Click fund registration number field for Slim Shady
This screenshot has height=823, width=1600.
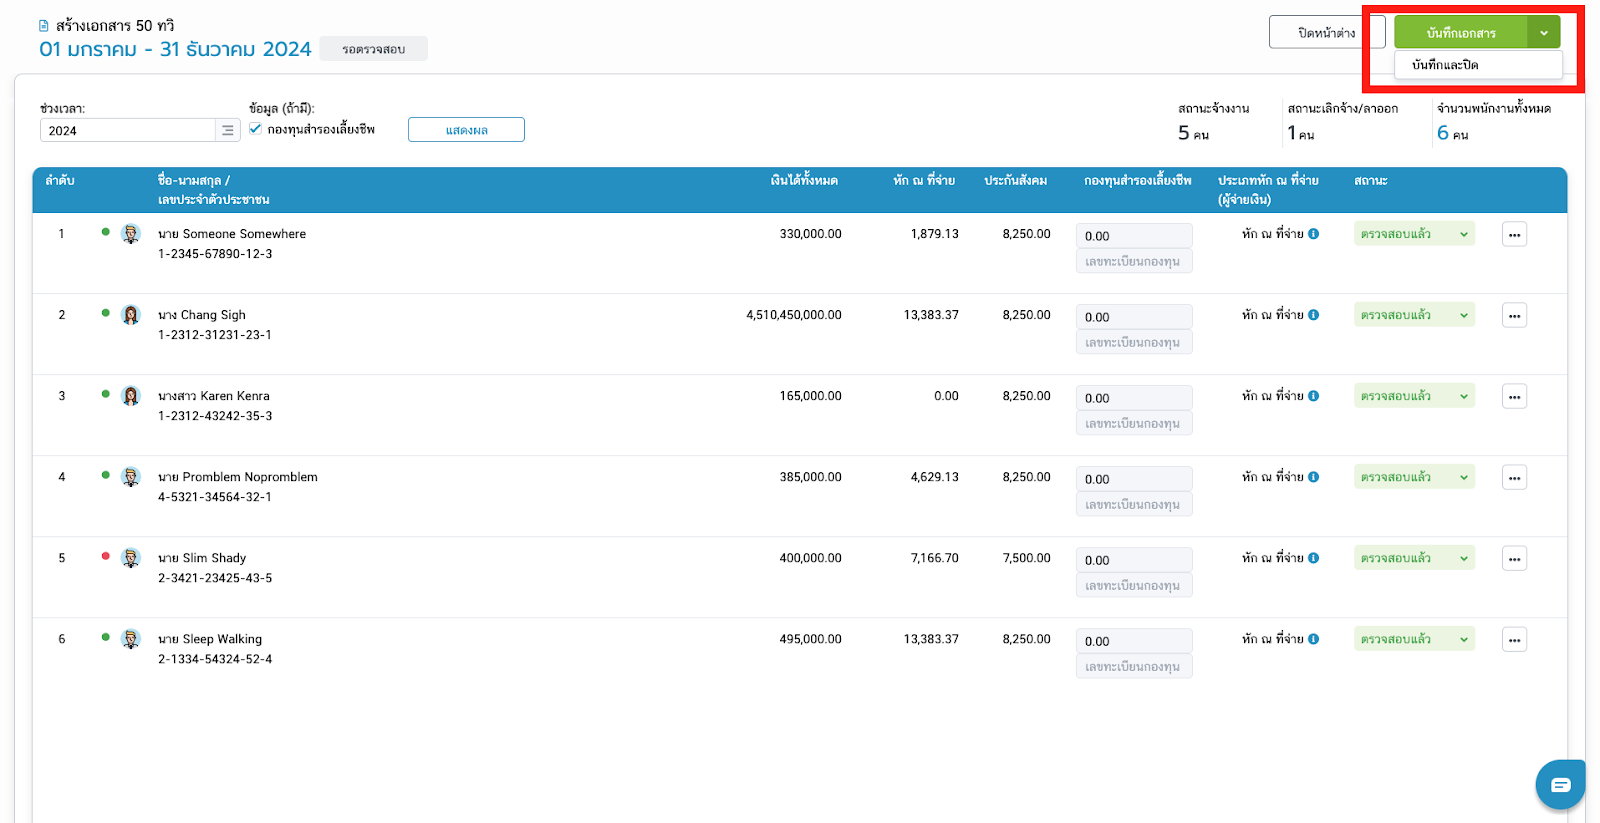pyautogui.click(x=1134, y=586)
